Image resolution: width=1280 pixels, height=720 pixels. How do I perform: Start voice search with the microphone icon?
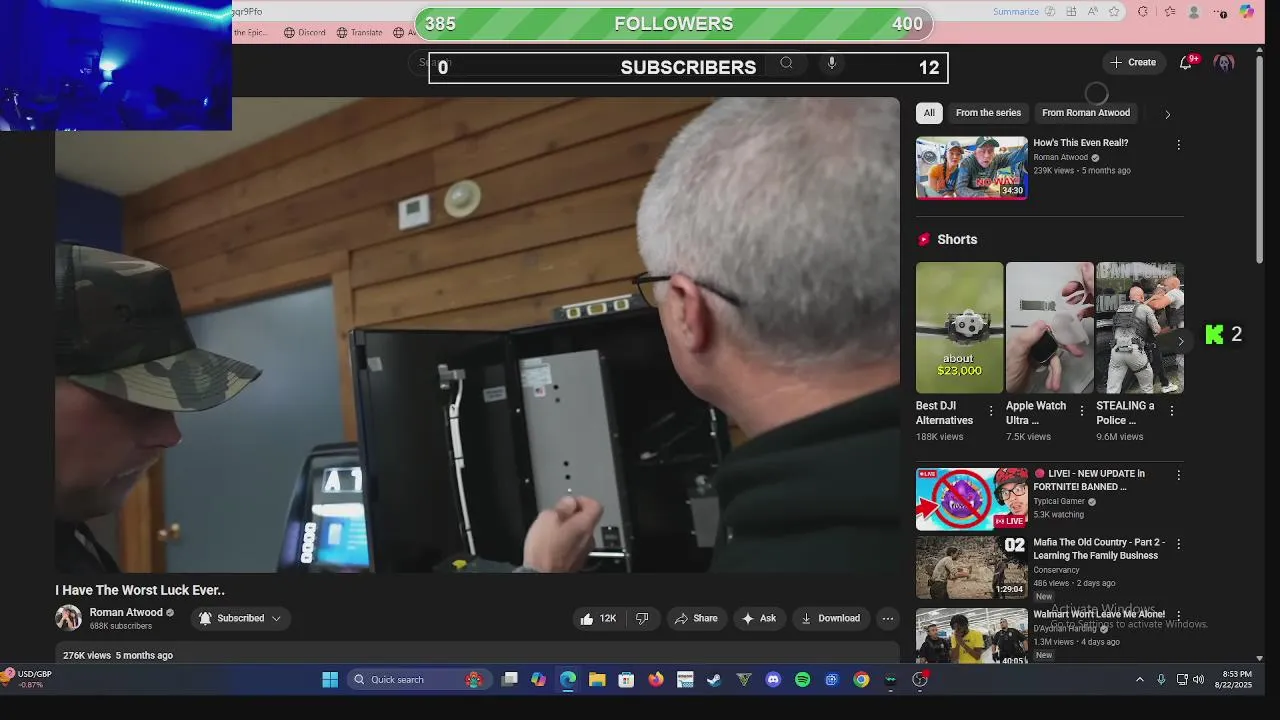(x=831, y=63)
